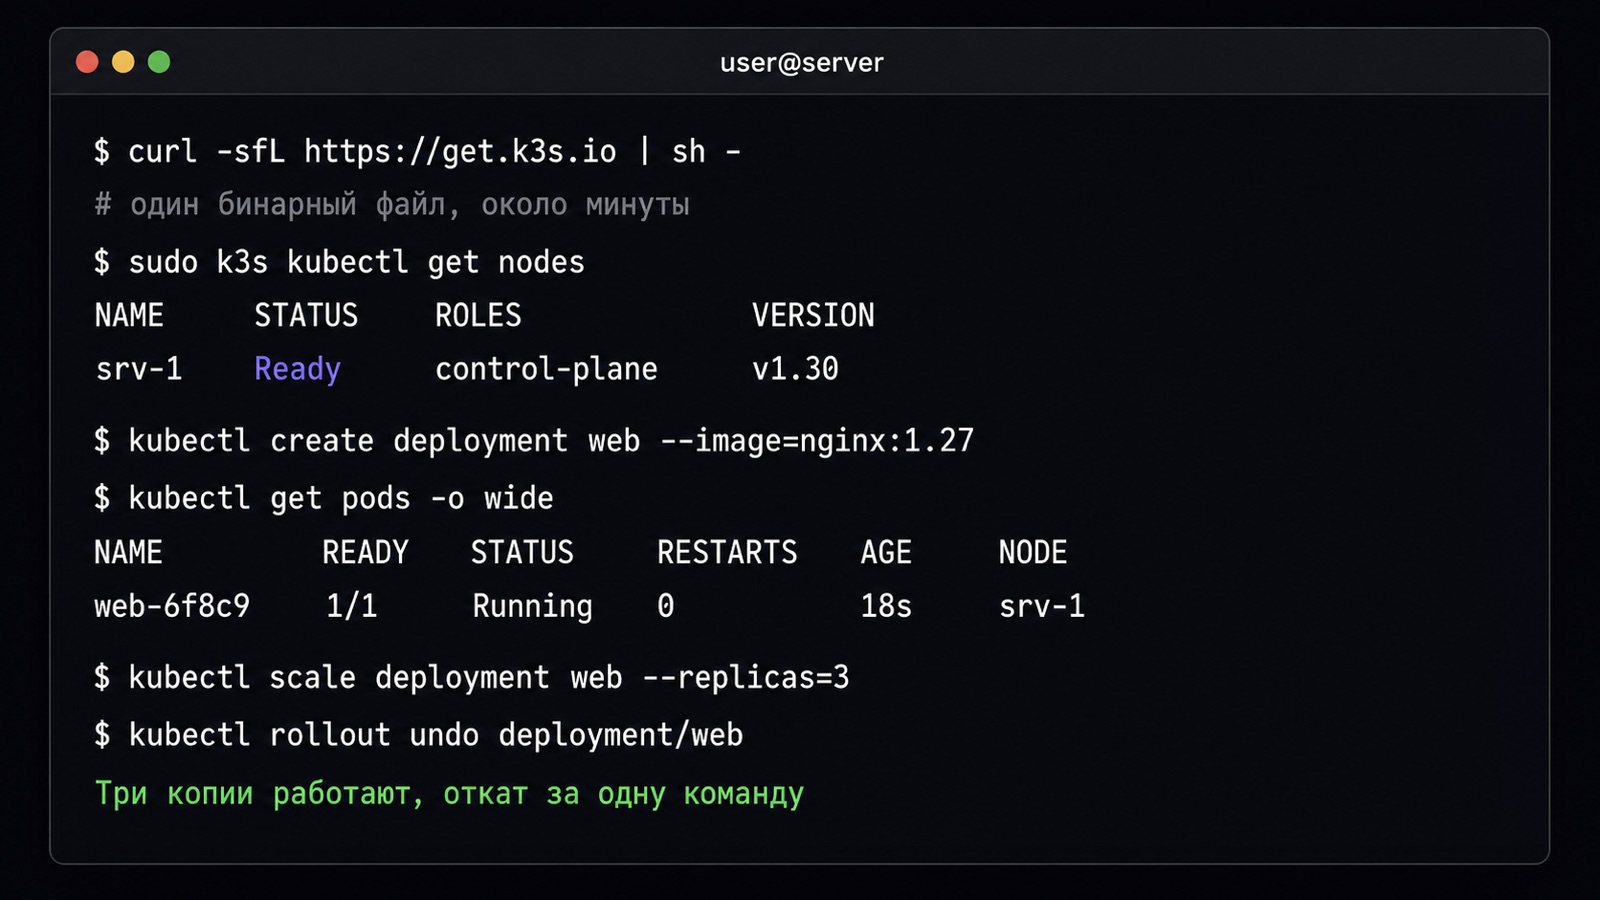This screenshot has width=1600, height=900.
Task: Click the 18s age value
Action: 886,606
